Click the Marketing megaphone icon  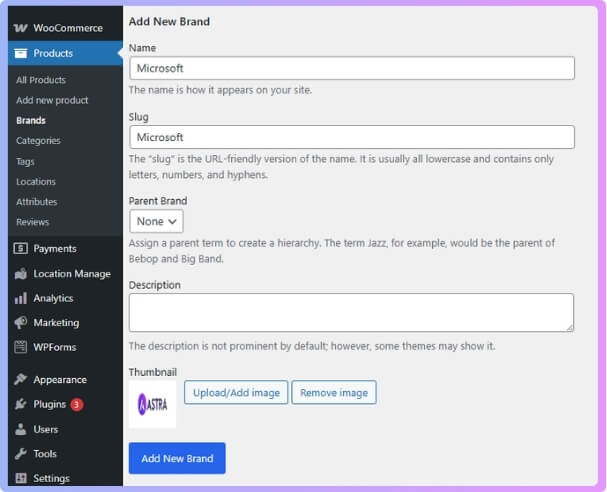click(x=21, y=323)
